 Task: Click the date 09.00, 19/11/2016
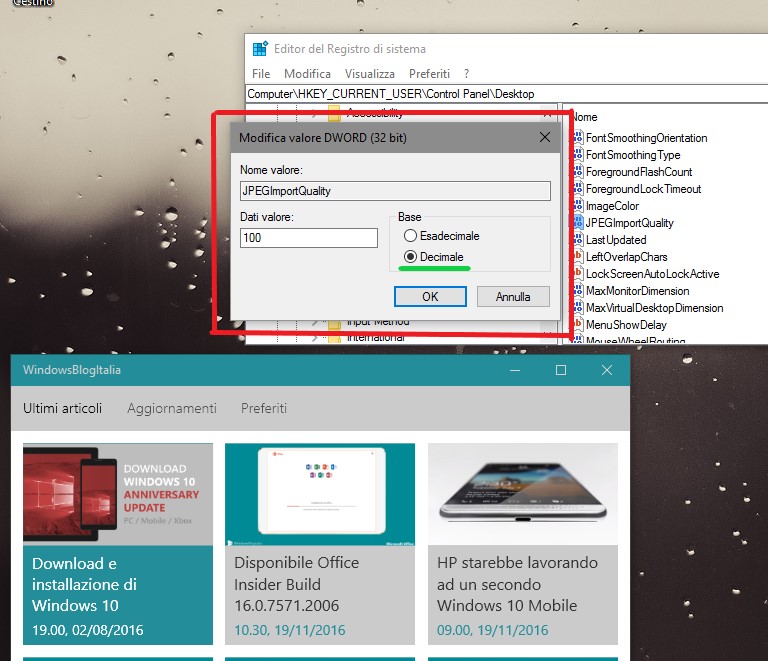coord(492,630)
